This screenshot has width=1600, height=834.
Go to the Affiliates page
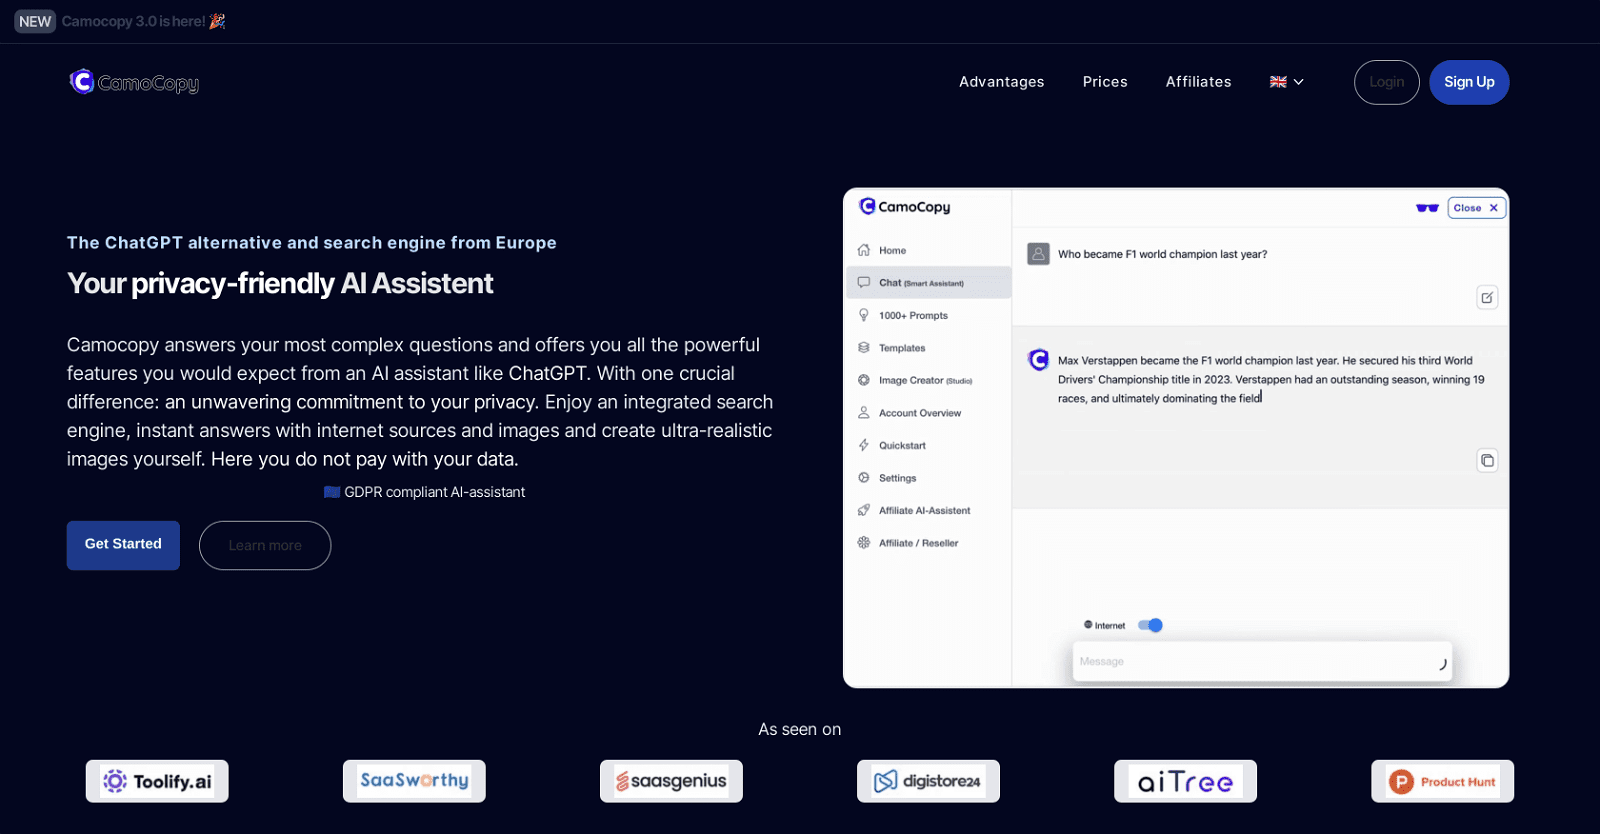tap(1198, 82)
